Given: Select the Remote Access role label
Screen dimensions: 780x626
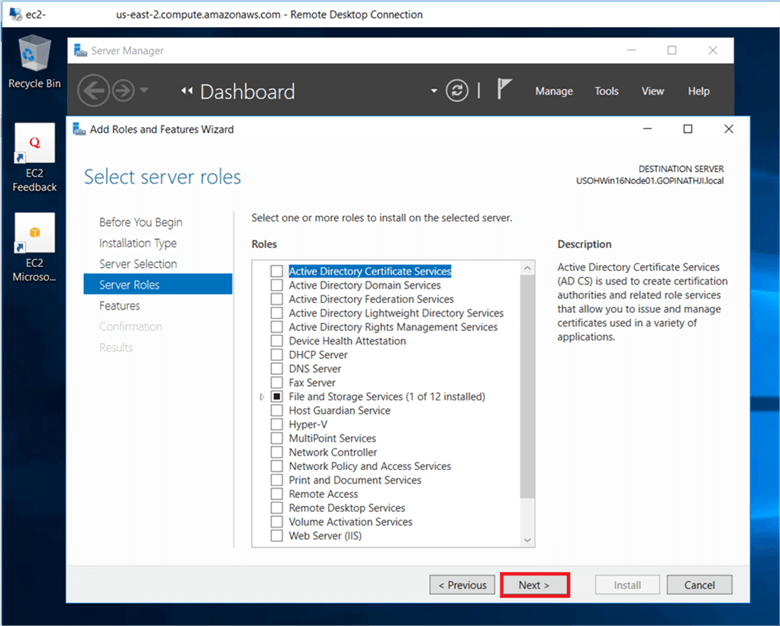Looking at the screenshot, I should click(323, 494).
